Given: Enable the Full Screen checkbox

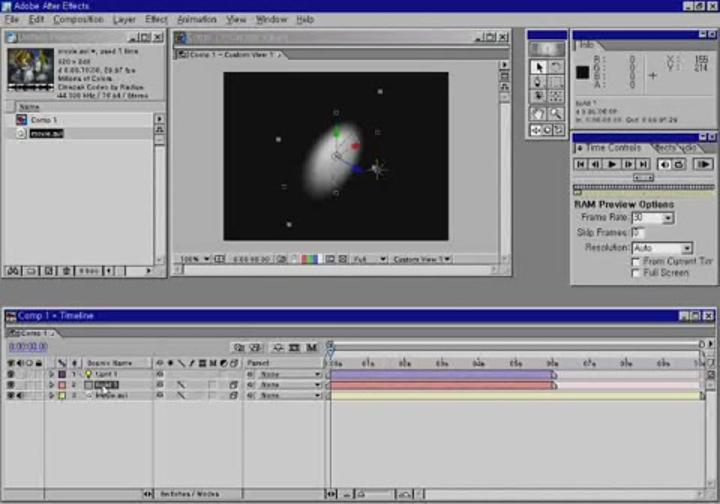Looking at the screenshot, I should click(x=636, y=274).
